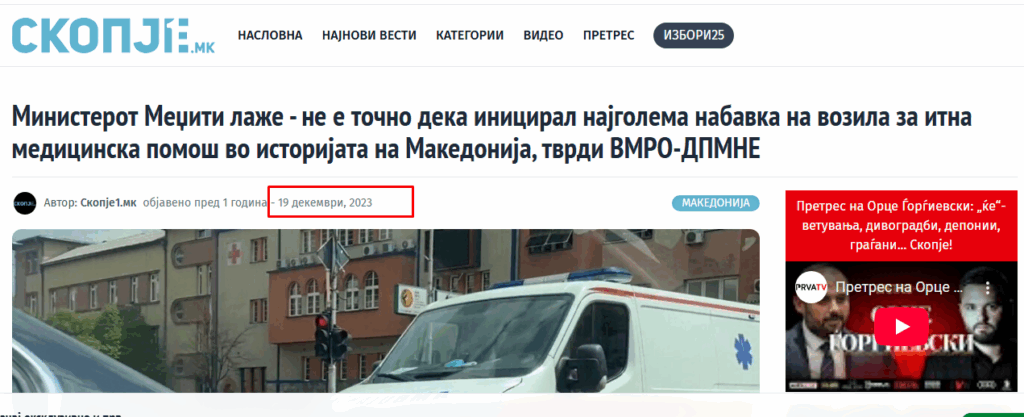Click the Скопје1.мк site logo
Screen dimensions: 1024x417
(113, 36)
